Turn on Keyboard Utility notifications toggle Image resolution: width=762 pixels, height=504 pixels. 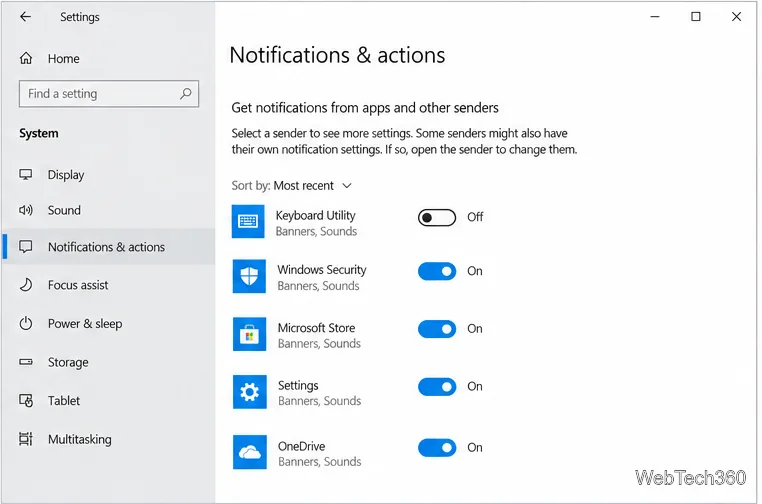[437, 218]
